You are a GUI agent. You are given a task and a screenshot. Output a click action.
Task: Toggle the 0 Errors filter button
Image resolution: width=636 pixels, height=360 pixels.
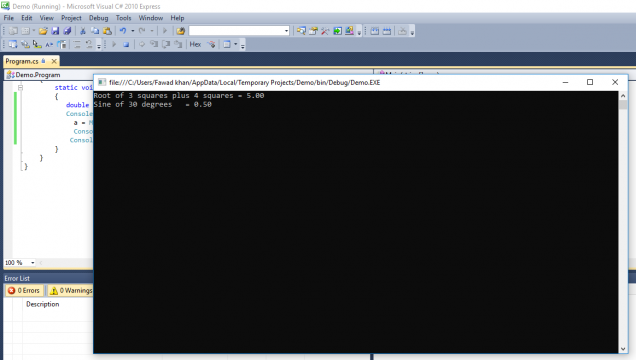click(x=24, y=290)
